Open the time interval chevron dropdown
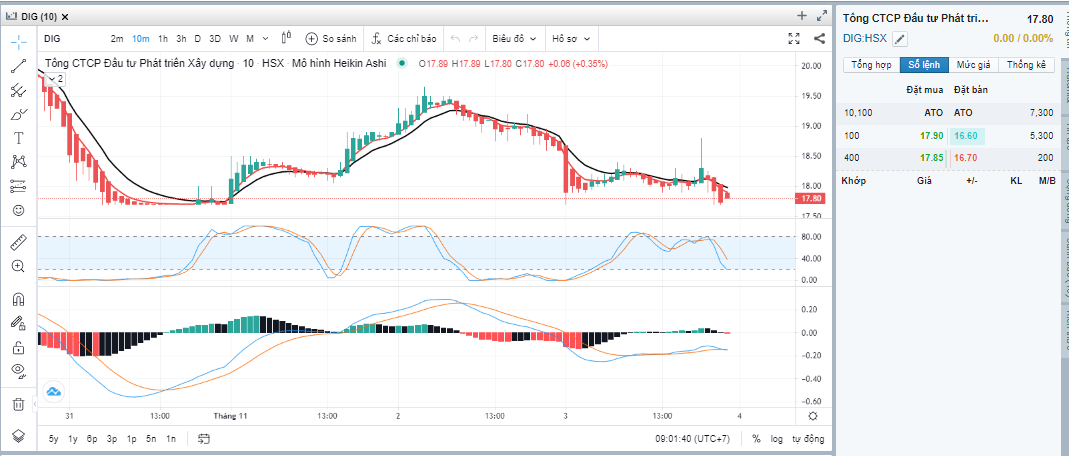 [x=265, y=38]
